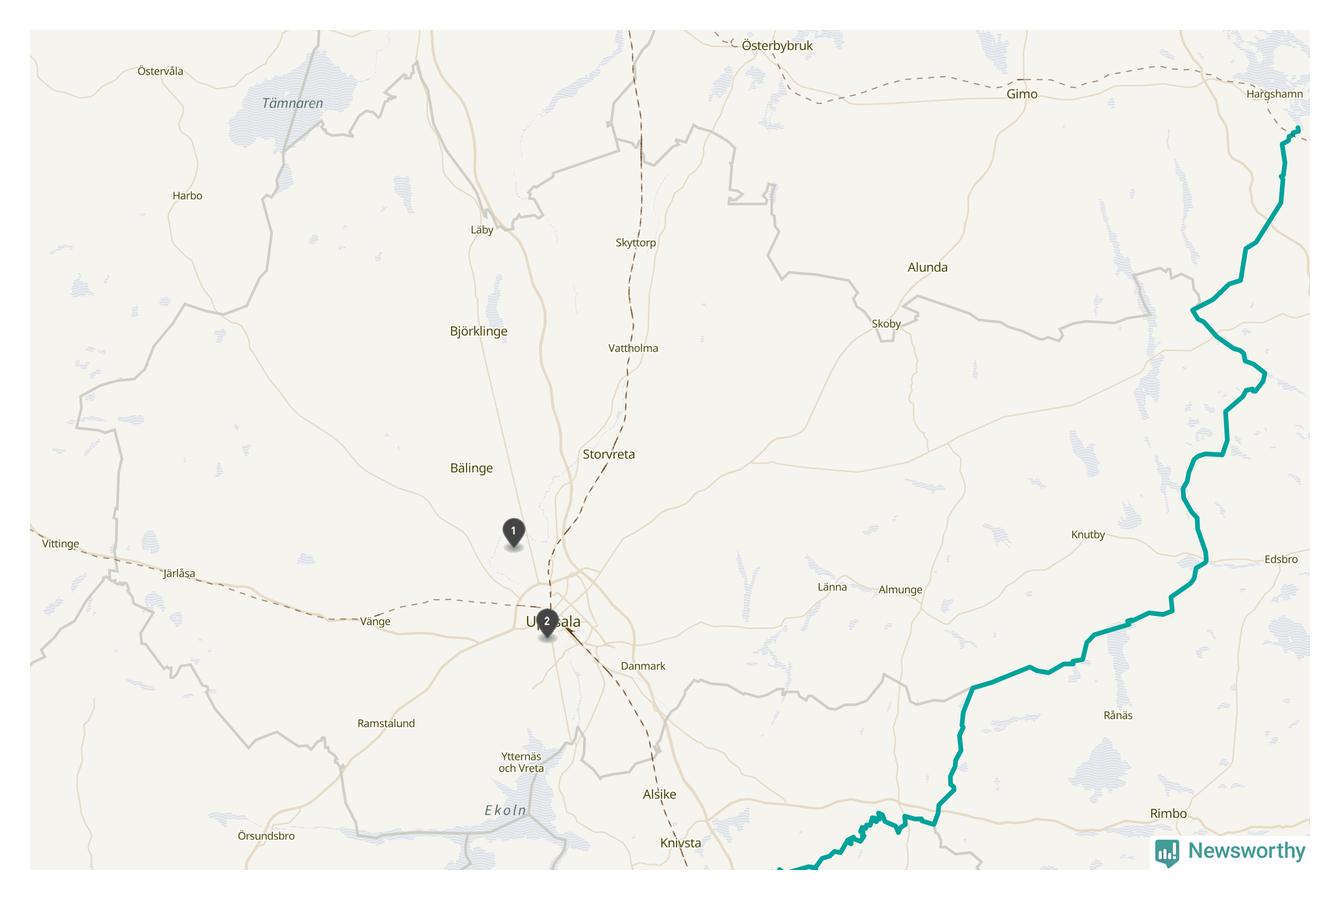Viewport: 1340px width, 900px height.
Task: Click map marker number 2 in Uppsala
Action: pos(547,623)
